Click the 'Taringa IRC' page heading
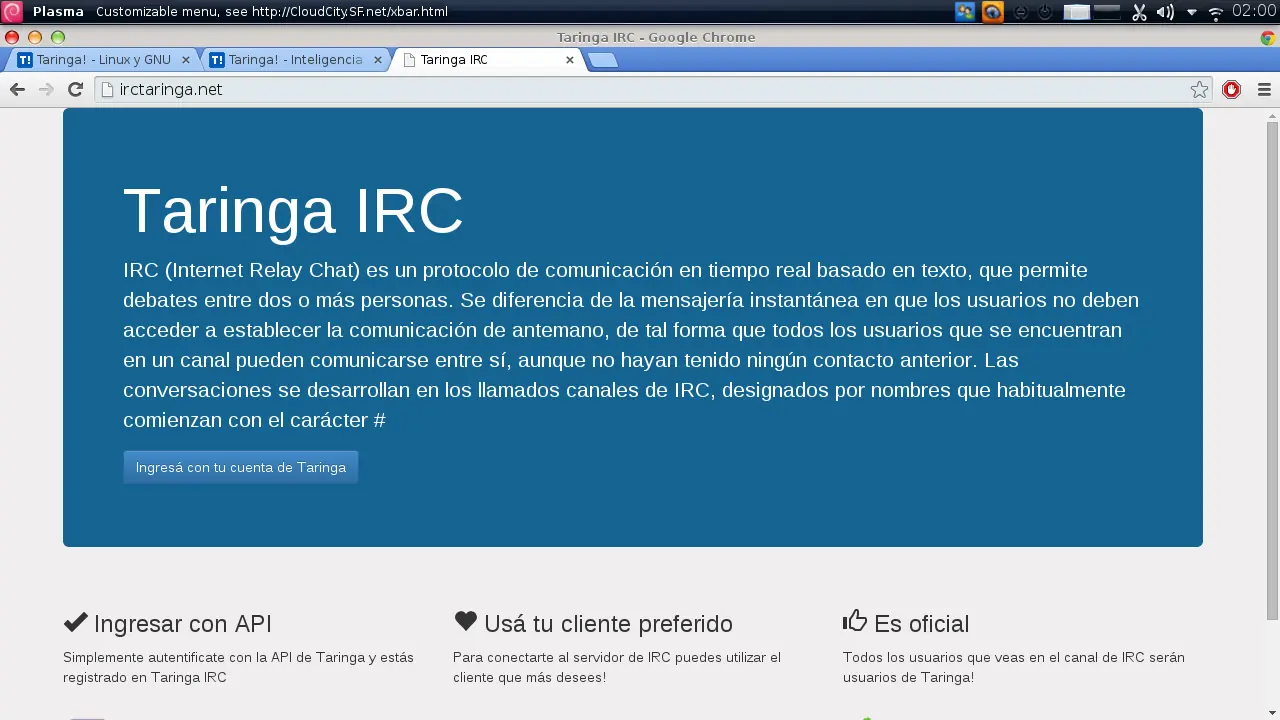Image resolution: width=1280 pixels, height=720 pixels. click(293, 210)
